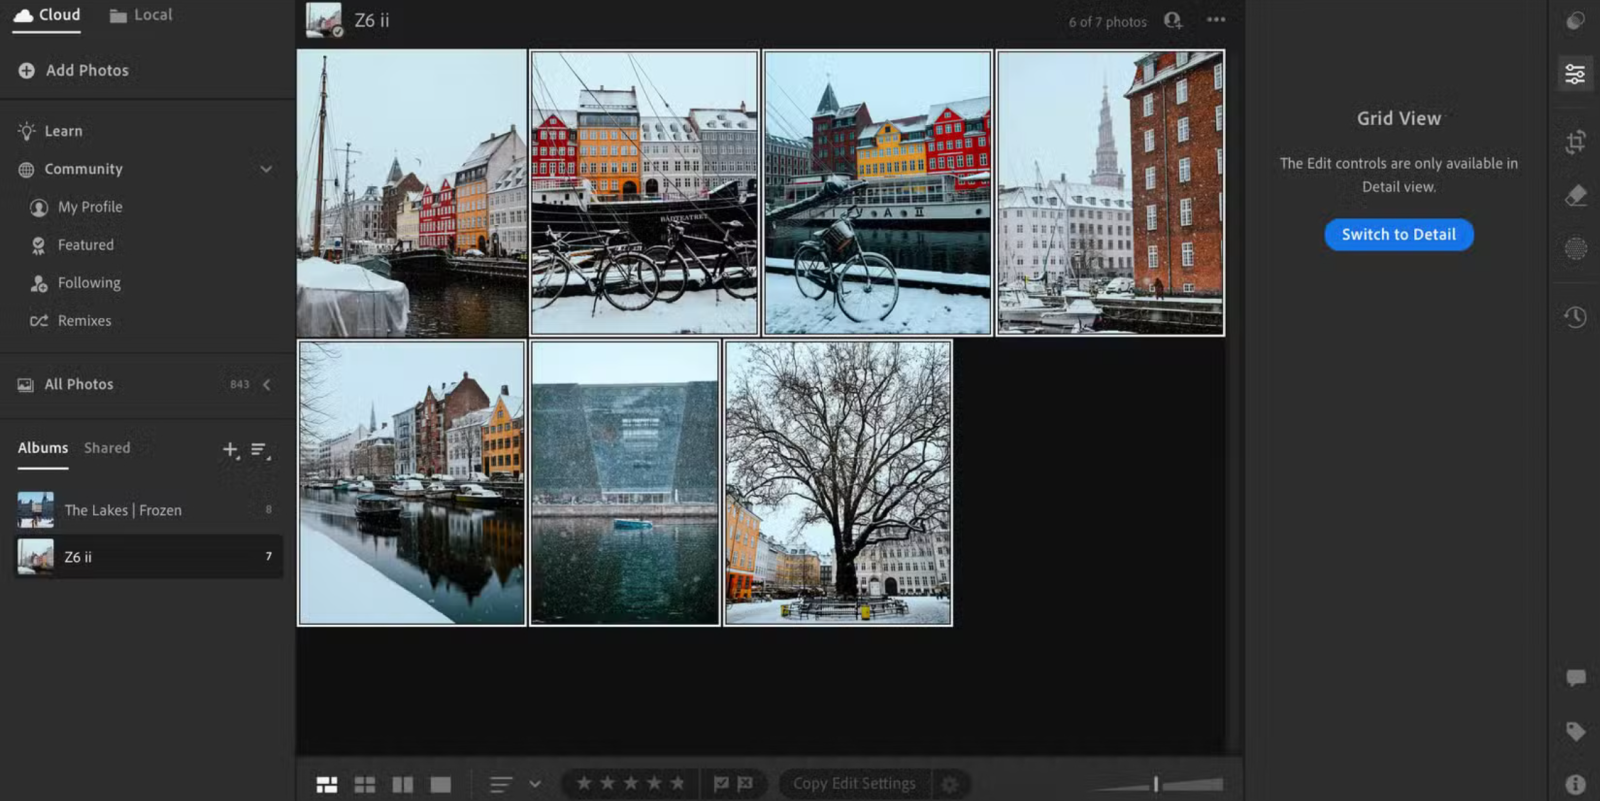Screen dimensions: 1600x801
Task: Adjust the thumbnail size slider
Action: point(1156,785)
